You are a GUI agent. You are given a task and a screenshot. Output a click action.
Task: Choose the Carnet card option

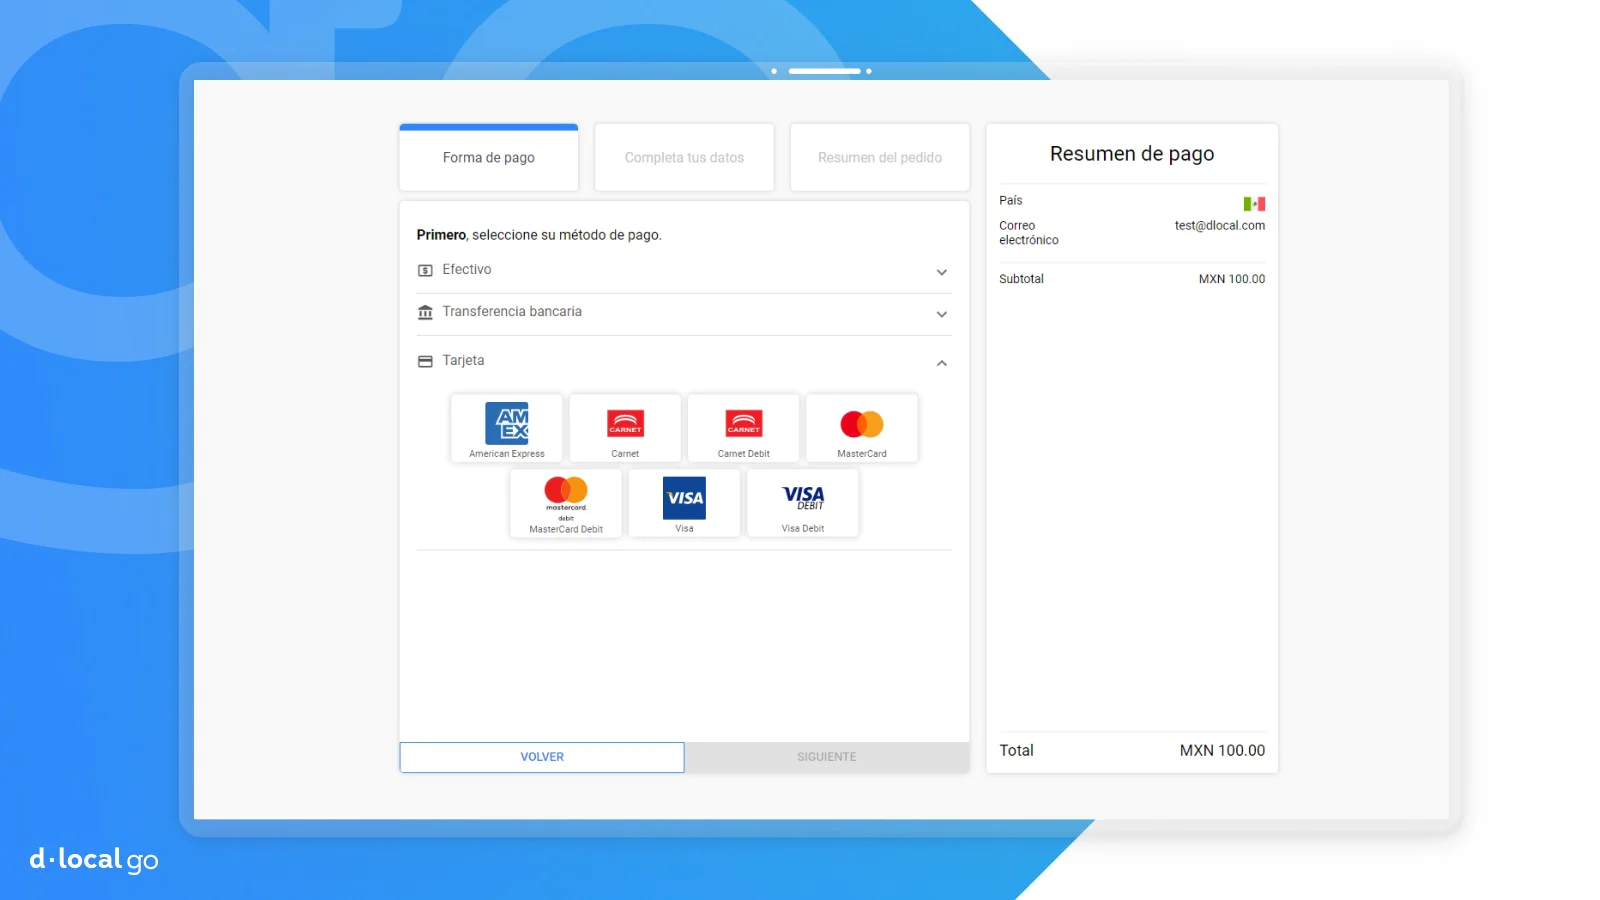click(x=625, y=428)
